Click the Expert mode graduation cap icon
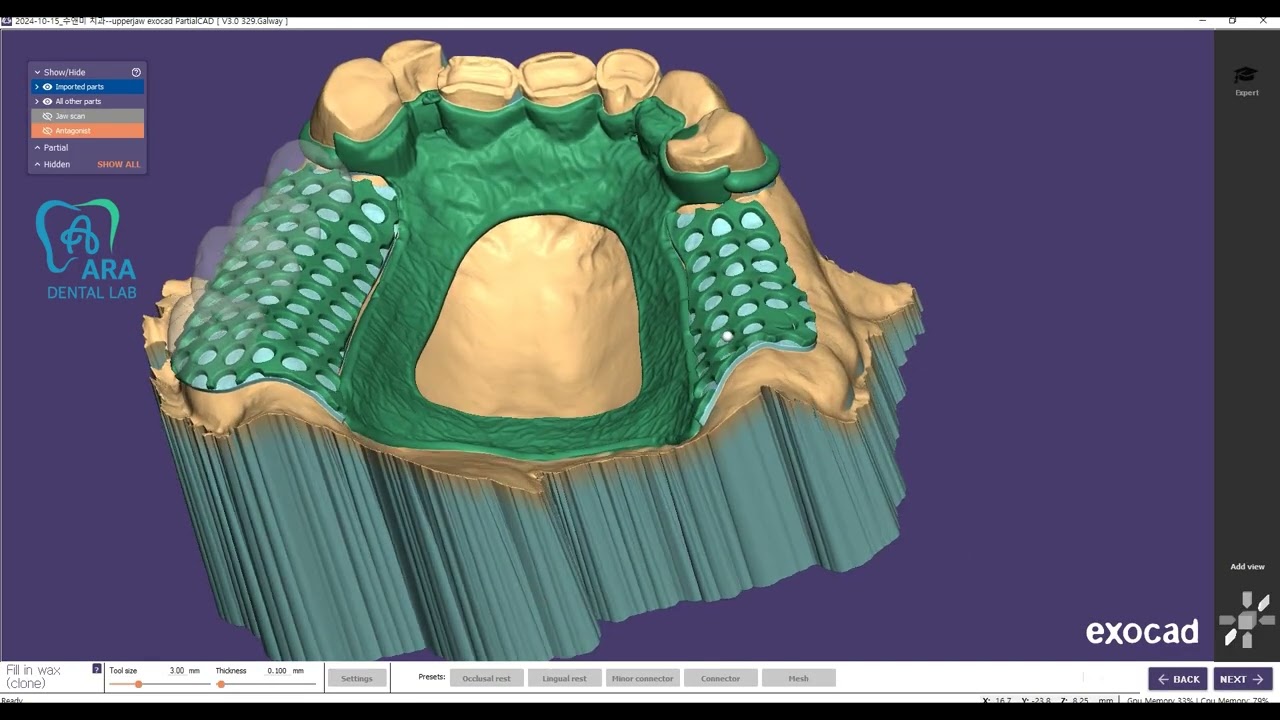This screenshot has width=1280, height=720. tap(1245, 75)
